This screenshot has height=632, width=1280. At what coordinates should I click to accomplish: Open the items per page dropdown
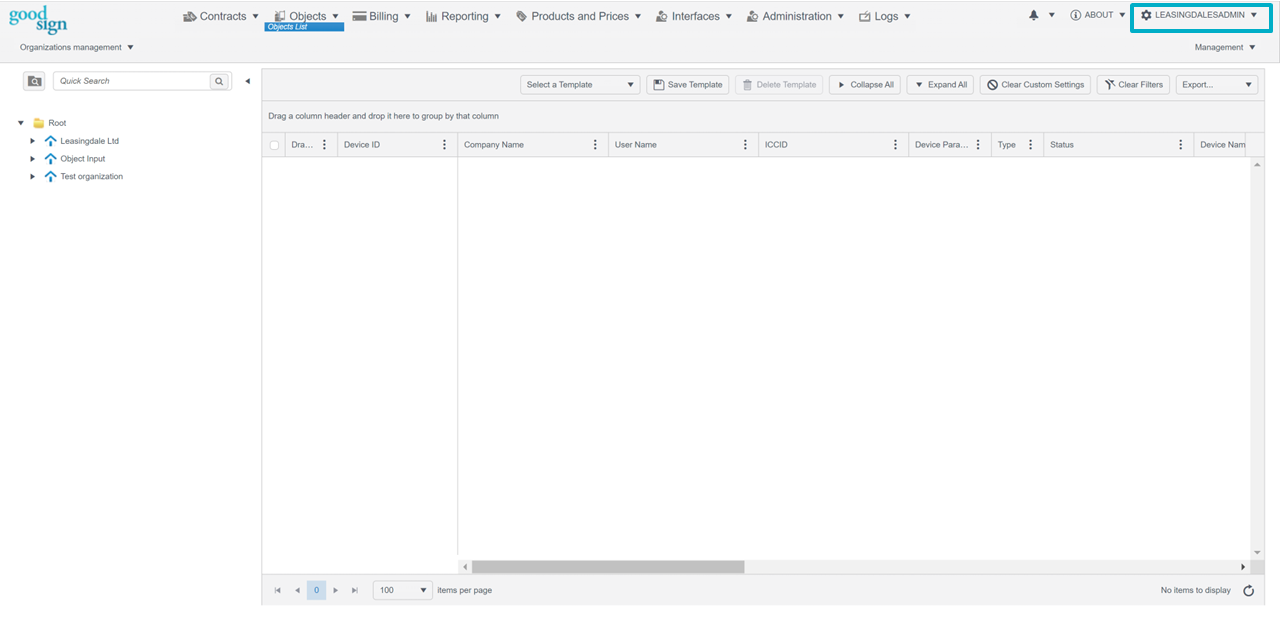(x=402, y=591)
